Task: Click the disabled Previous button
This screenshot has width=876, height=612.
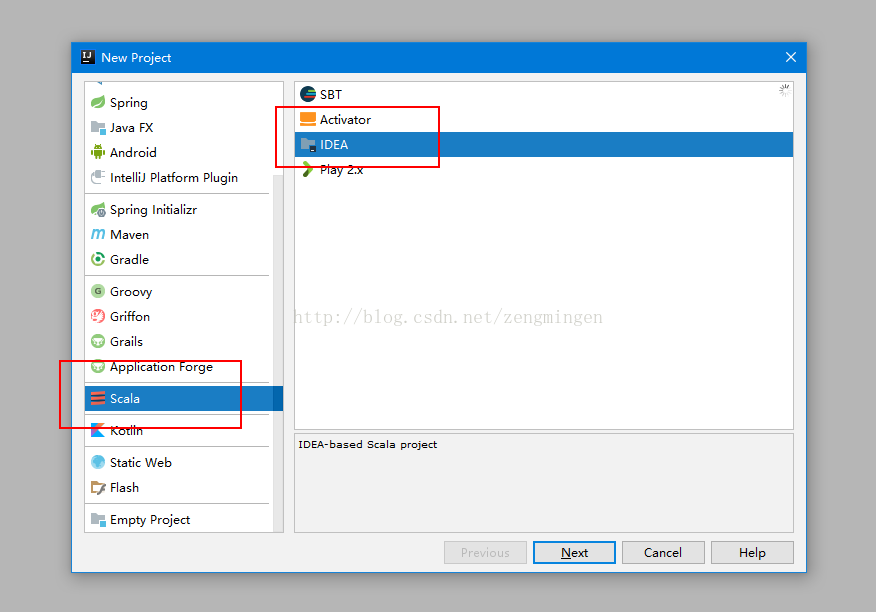Action: (x=485, y=552)
